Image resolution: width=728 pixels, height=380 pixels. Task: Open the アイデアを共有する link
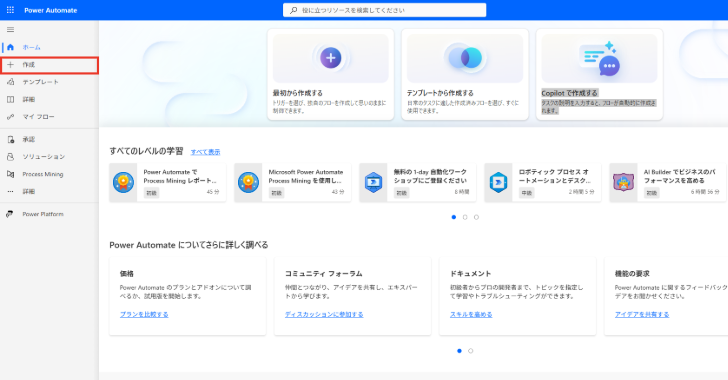[642, 314]
